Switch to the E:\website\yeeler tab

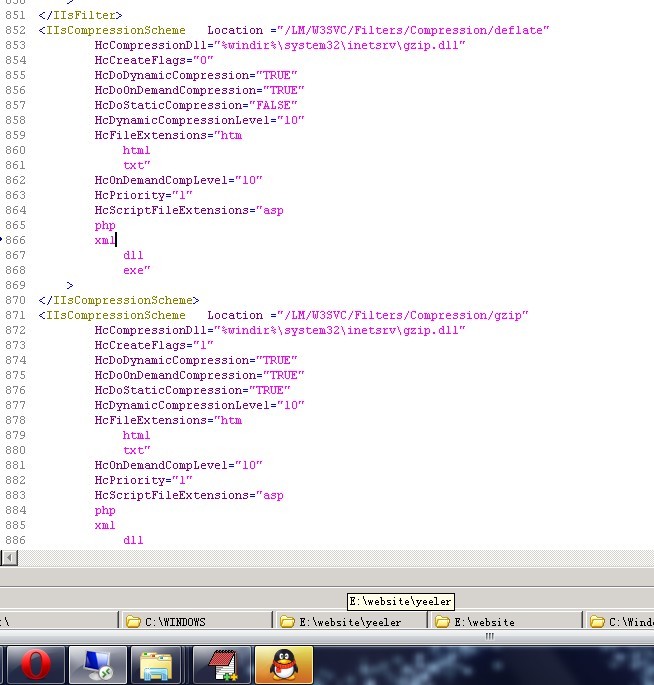(349, 622)
